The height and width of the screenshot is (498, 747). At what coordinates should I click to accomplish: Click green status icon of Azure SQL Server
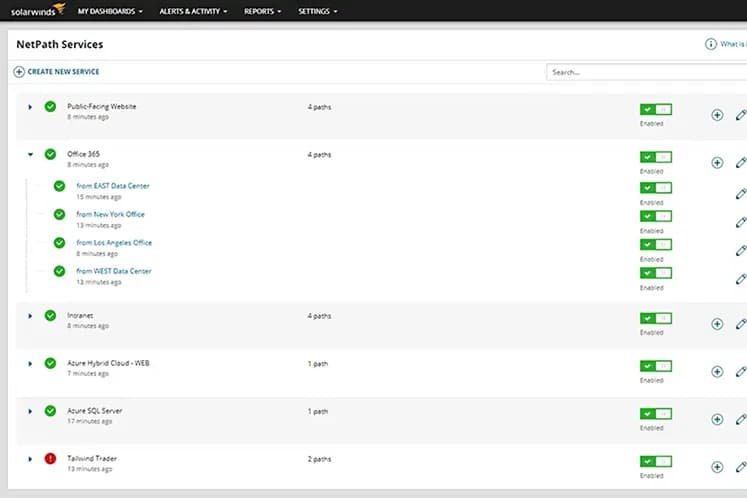[x=50, y=411]
